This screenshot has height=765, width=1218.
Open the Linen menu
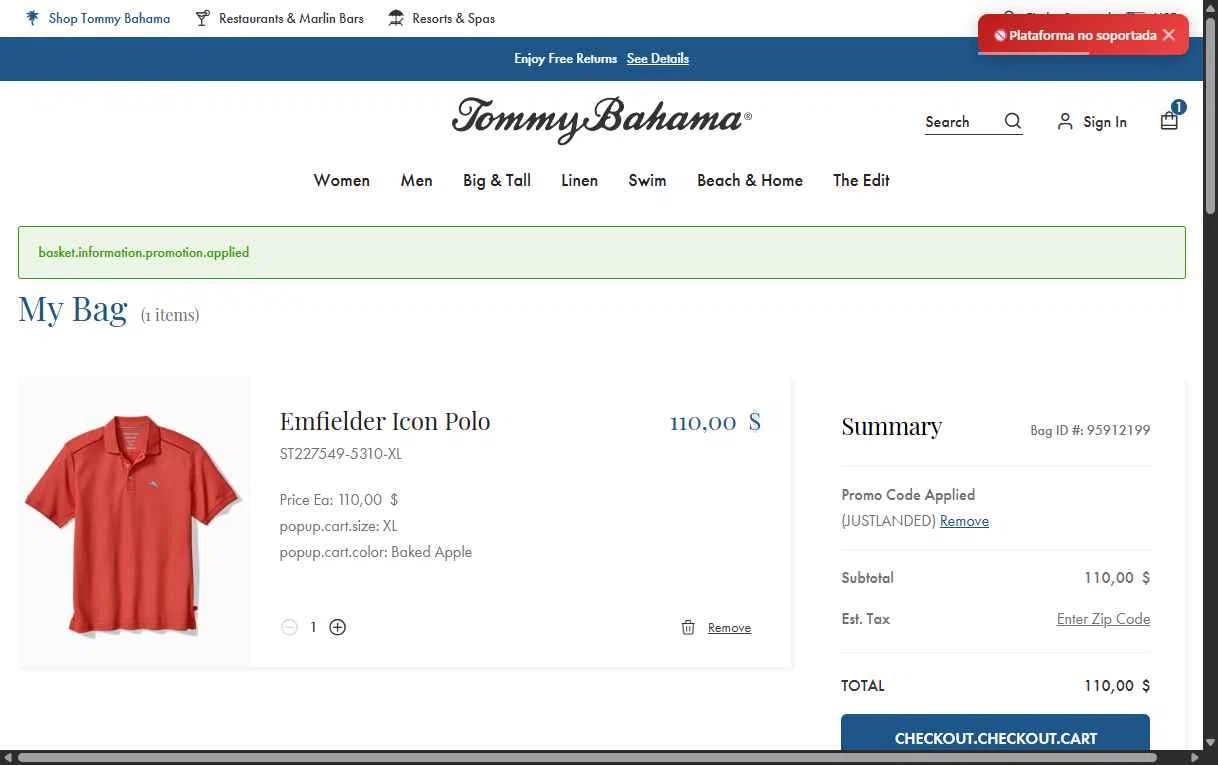pyautogui.click(x=580, y=180)
